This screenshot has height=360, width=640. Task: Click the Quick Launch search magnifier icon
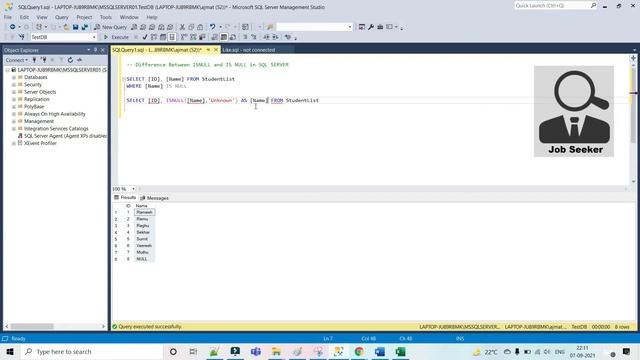pyautogui.click(x=593, y=5)
